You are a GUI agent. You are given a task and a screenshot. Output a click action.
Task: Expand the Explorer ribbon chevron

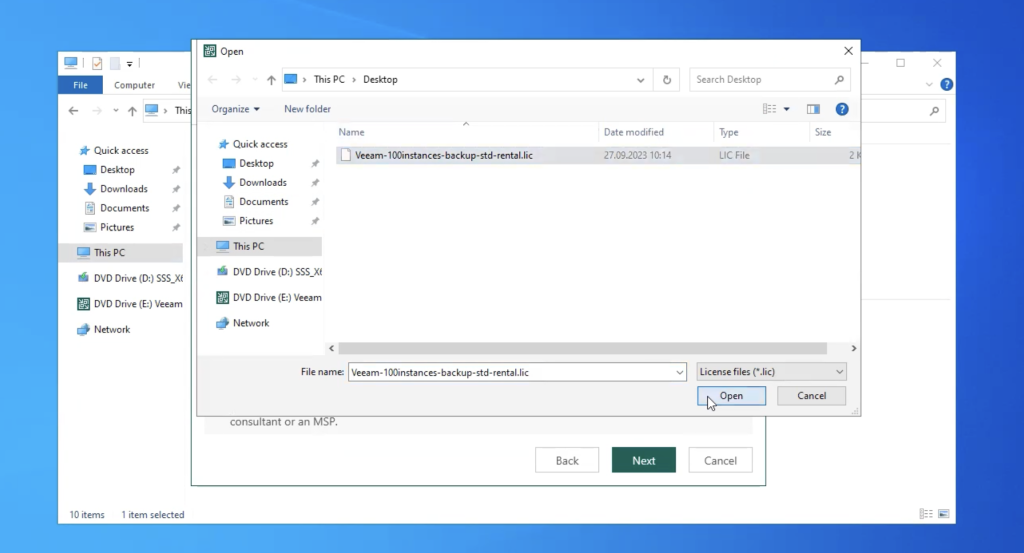coord(929,85)
